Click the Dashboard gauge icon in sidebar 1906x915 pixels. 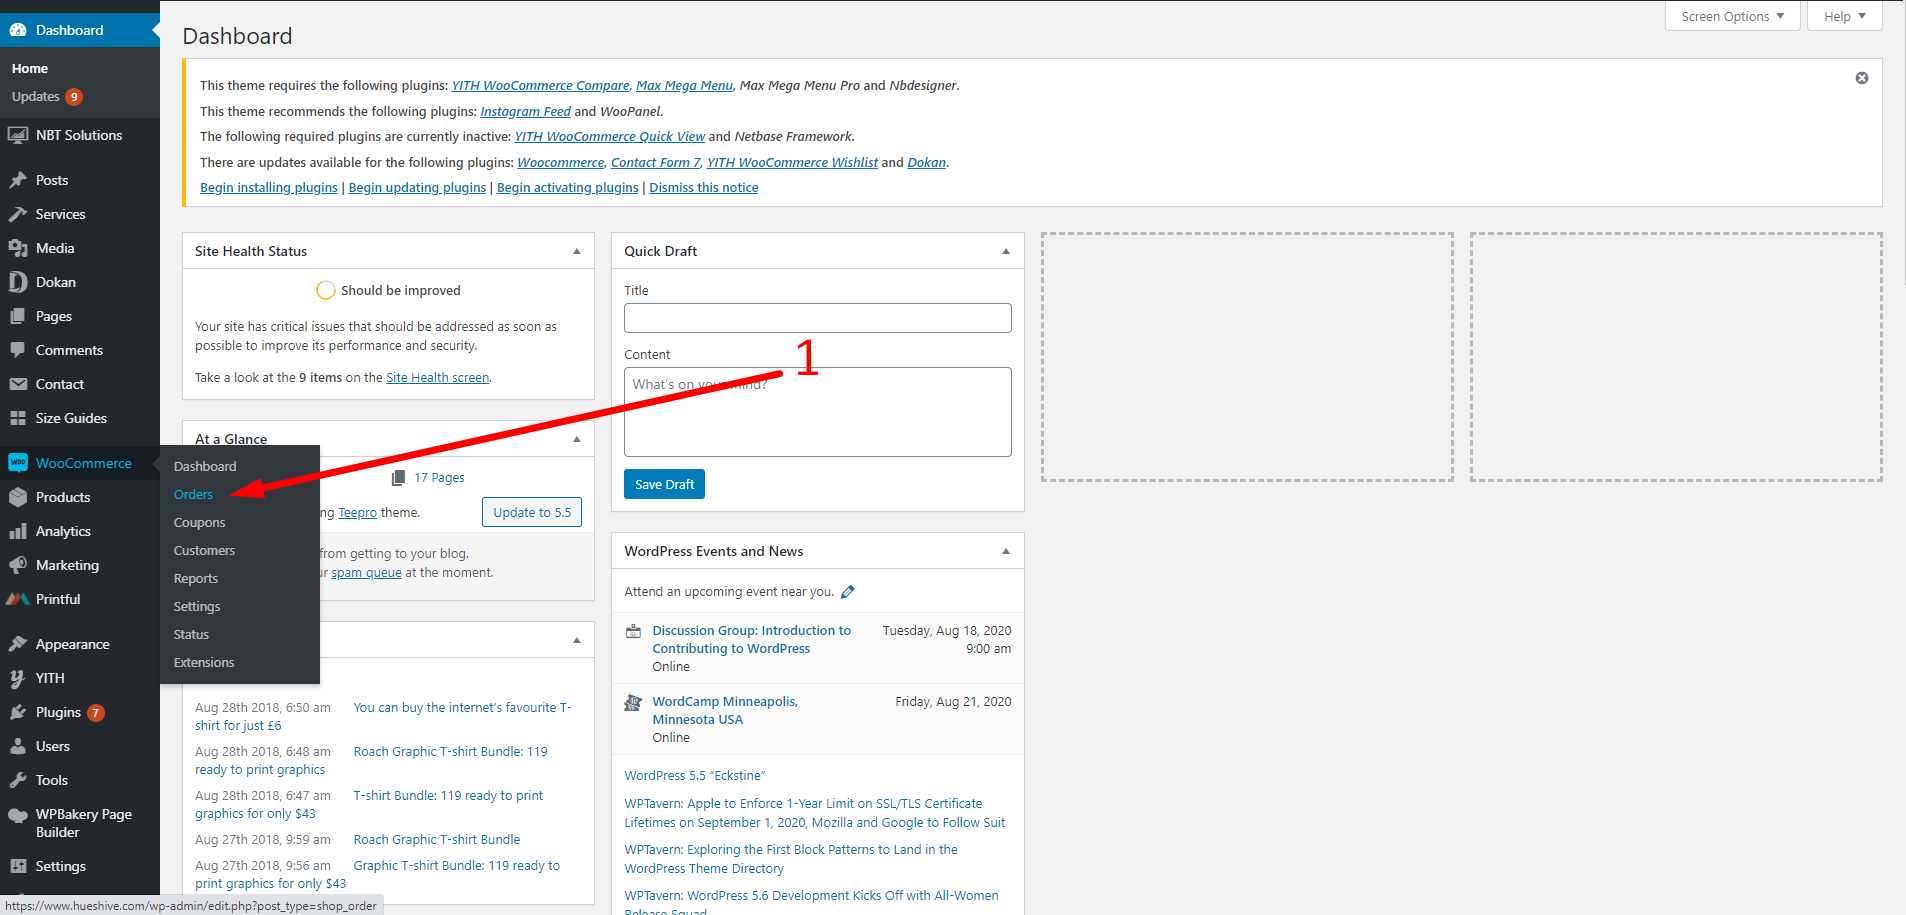pyautogui.click(x=18, y=30)
